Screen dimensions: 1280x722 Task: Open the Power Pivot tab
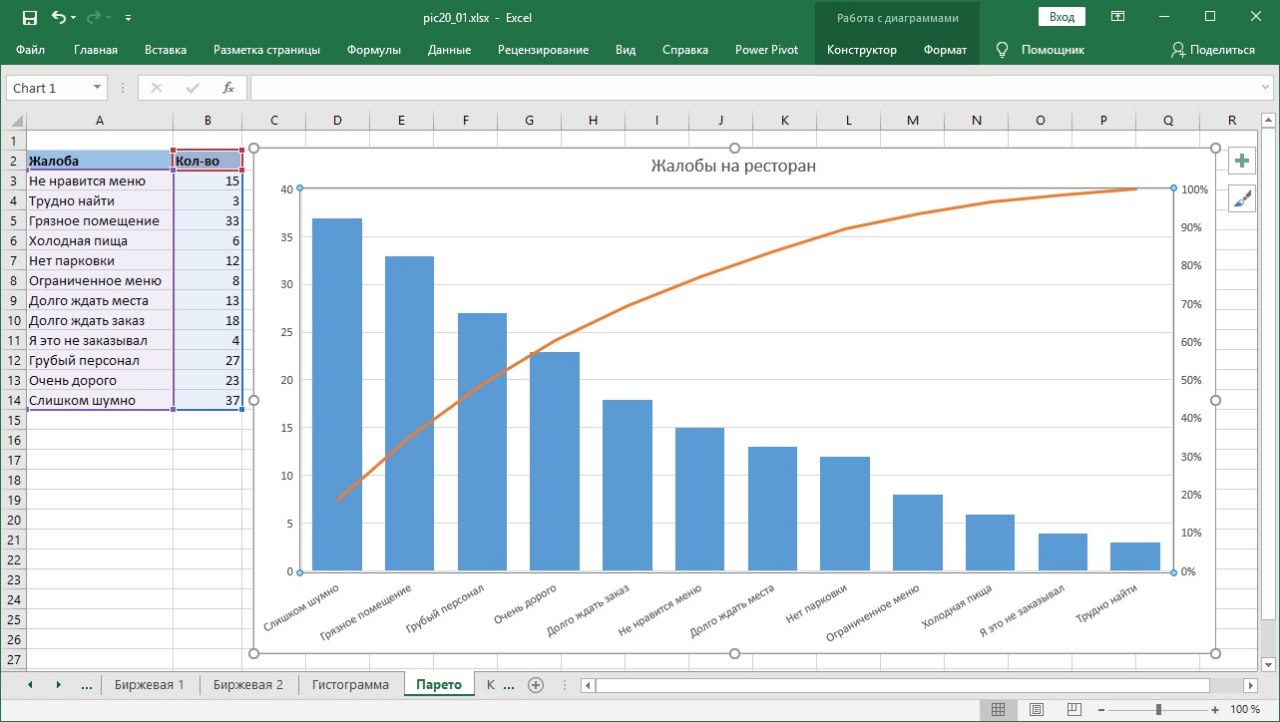pos(767,50)
